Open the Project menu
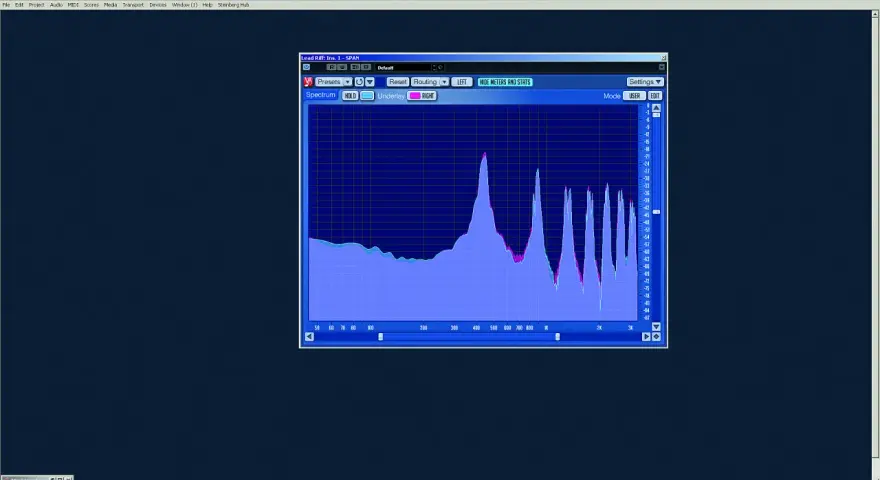Image resolution: width=880 pixels, height=480 pixels. pos(36,4)
